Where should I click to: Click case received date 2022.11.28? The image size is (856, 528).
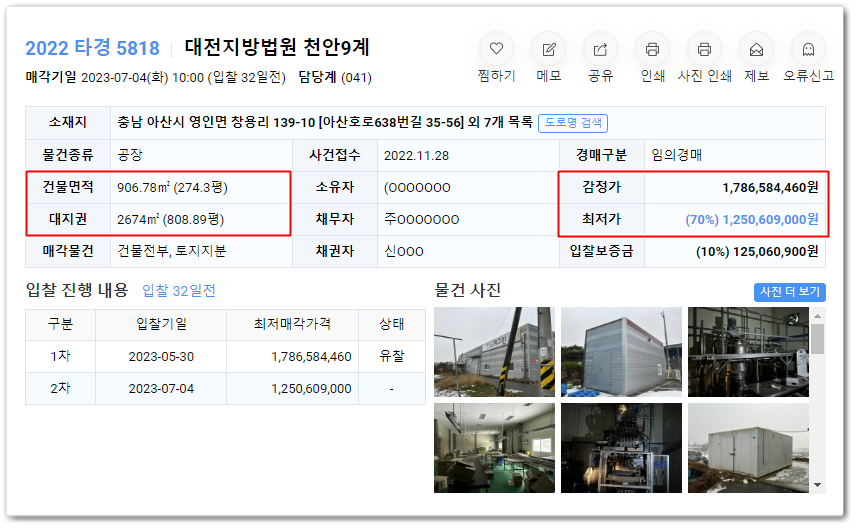tap(416, 156)
